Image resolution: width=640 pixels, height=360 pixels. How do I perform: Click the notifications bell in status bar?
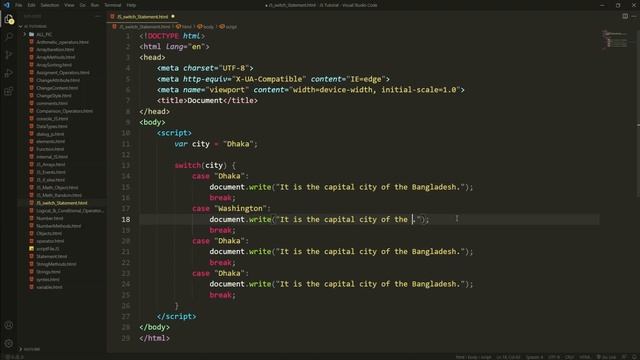[x=633, y=357]
